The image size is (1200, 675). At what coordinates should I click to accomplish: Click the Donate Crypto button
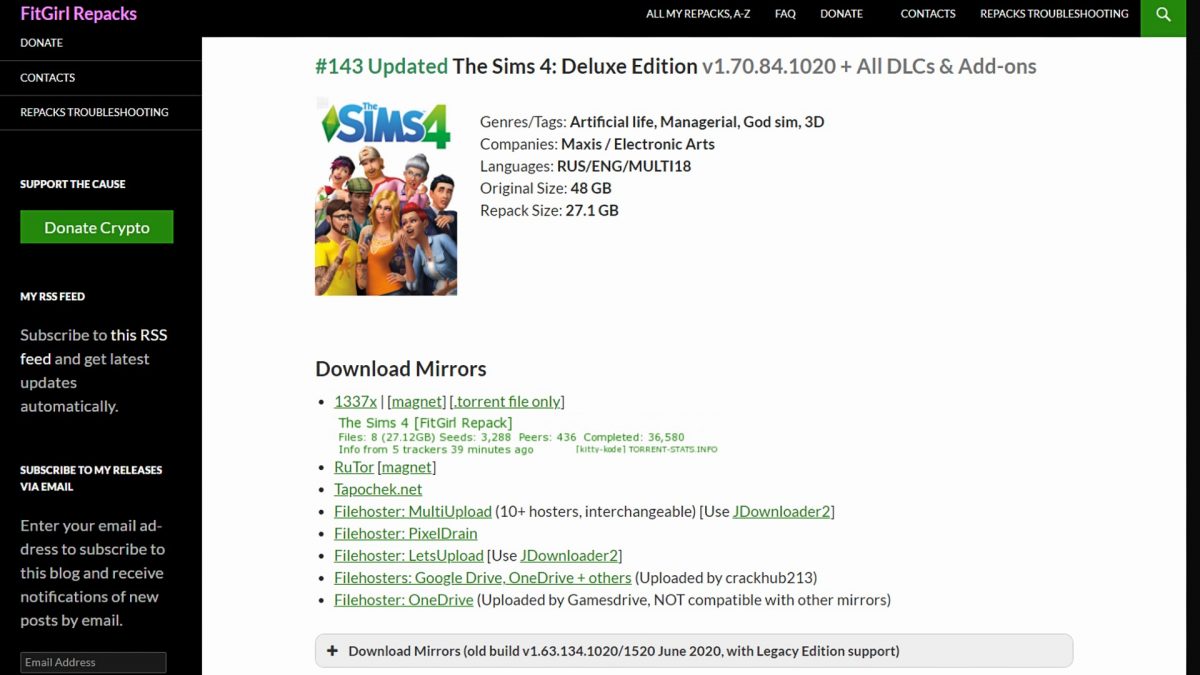[97, 227]
